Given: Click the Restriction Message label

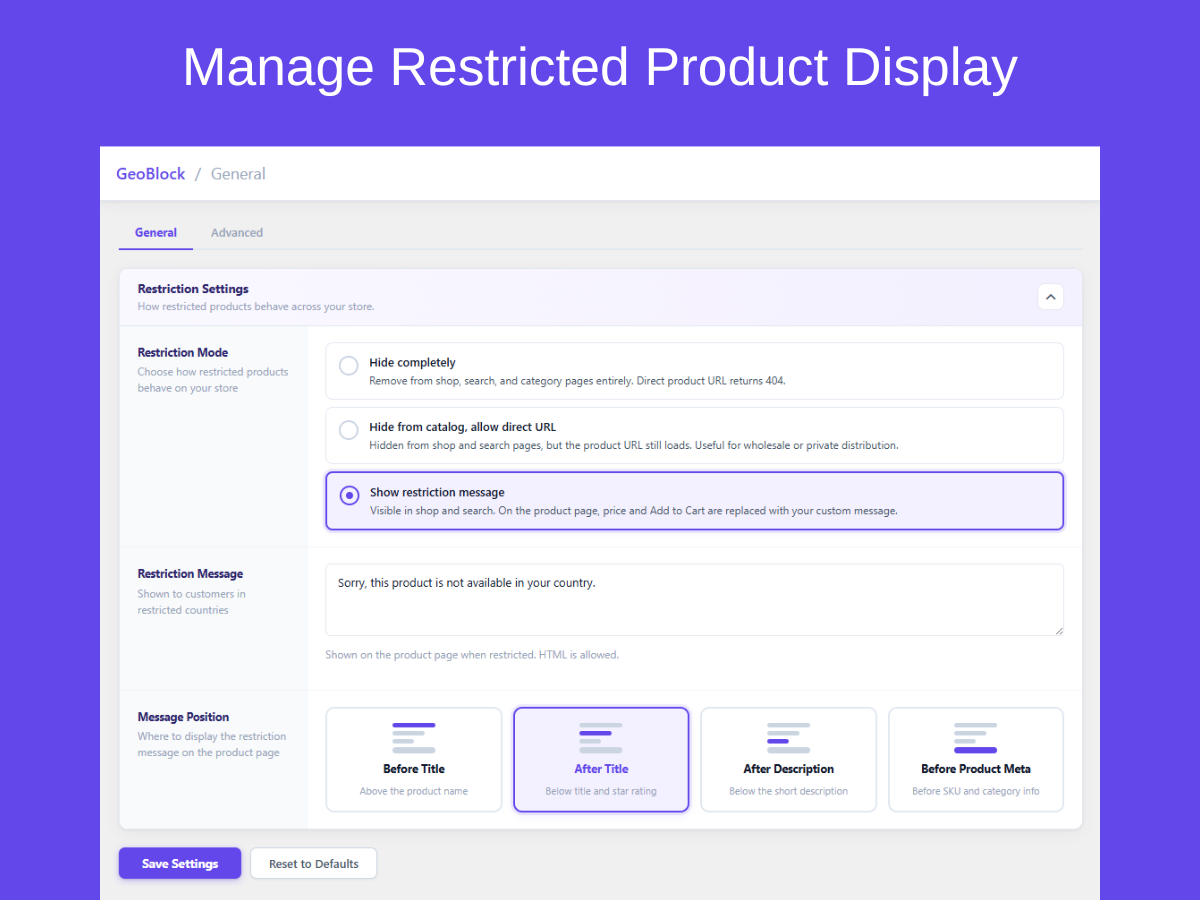Looking at the screenshot, I should (190, 574).
